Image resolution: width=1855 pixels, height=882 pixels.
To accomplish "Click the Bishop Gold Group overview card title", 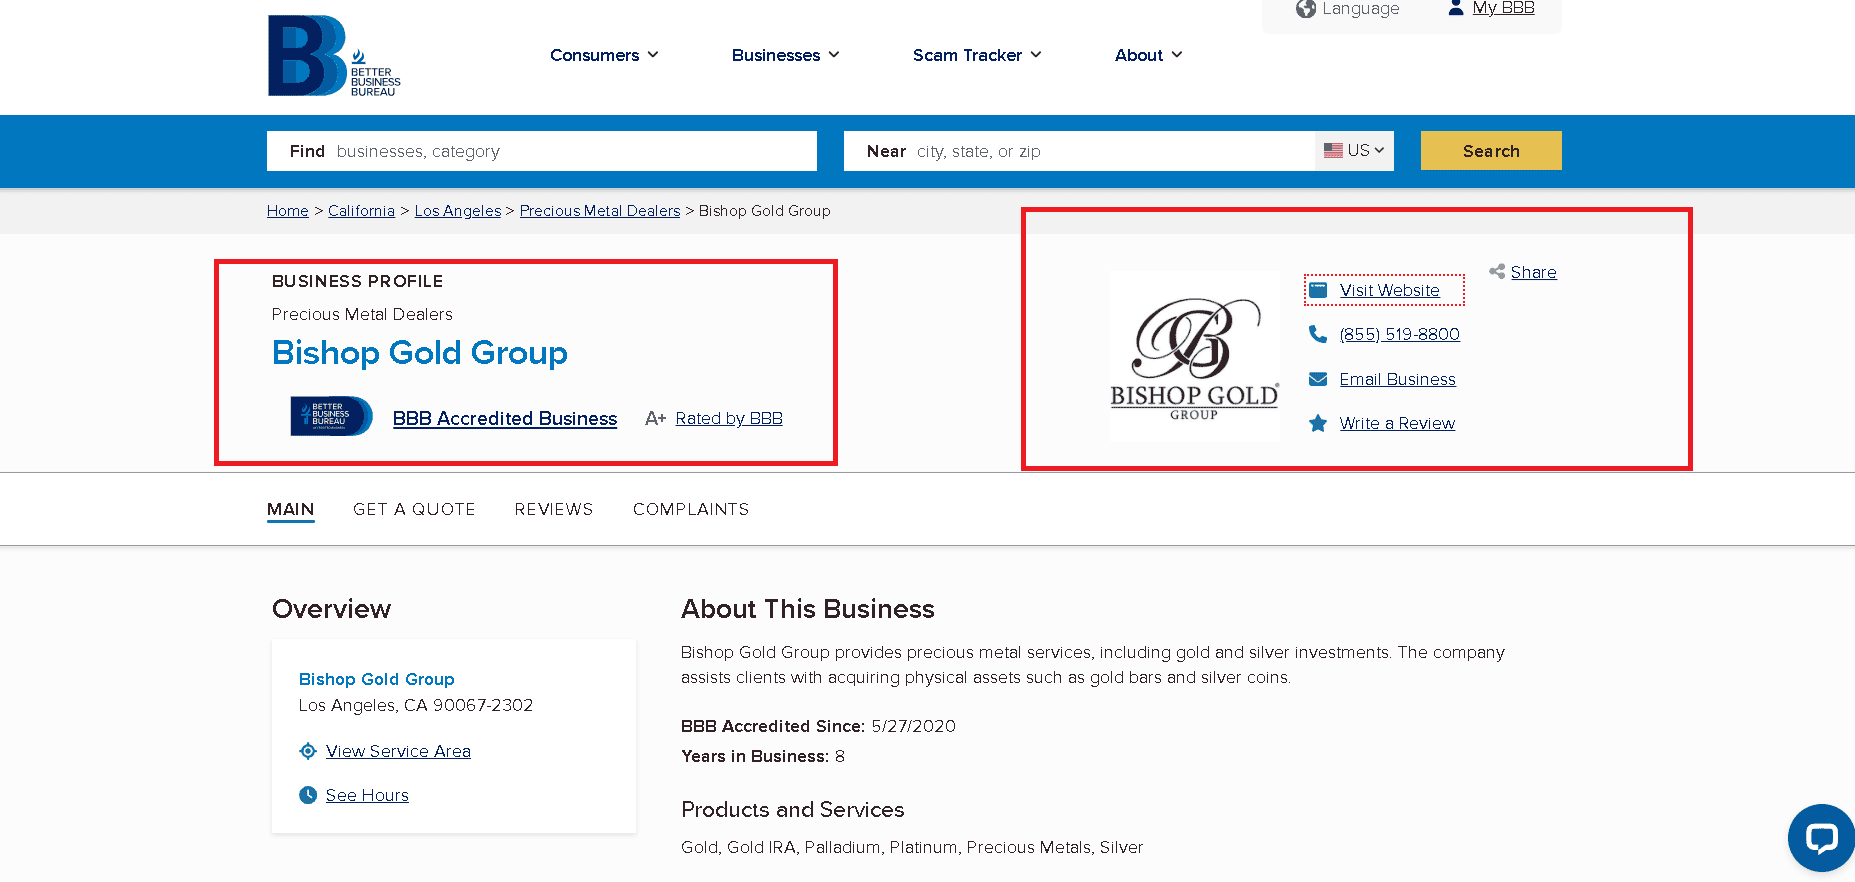I will 377,679.
